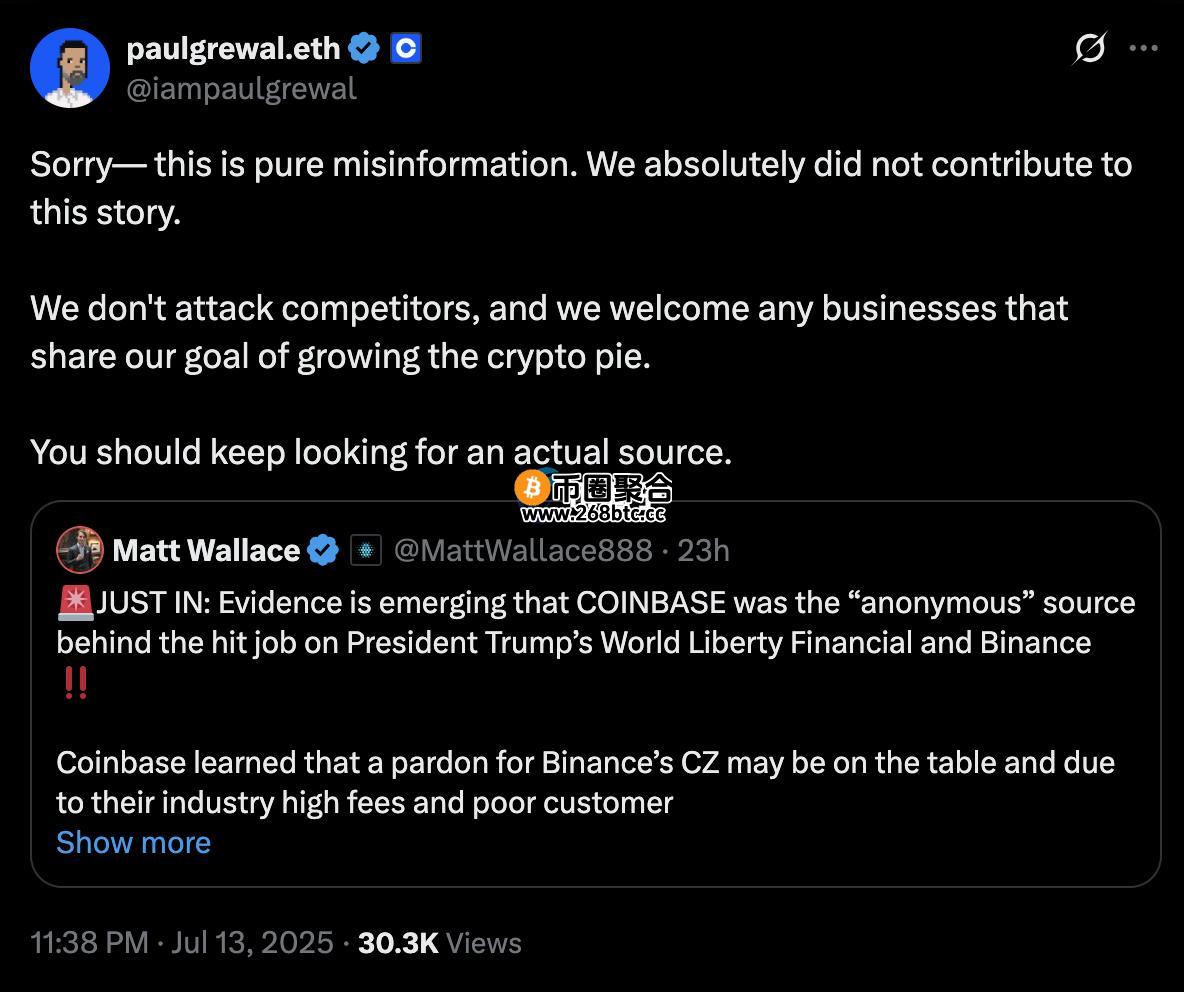The height and width of the screenshot is (992, 1184).
Task: Click Matt Wallace's square affiliation badge
Action: (x=366, y=550)
